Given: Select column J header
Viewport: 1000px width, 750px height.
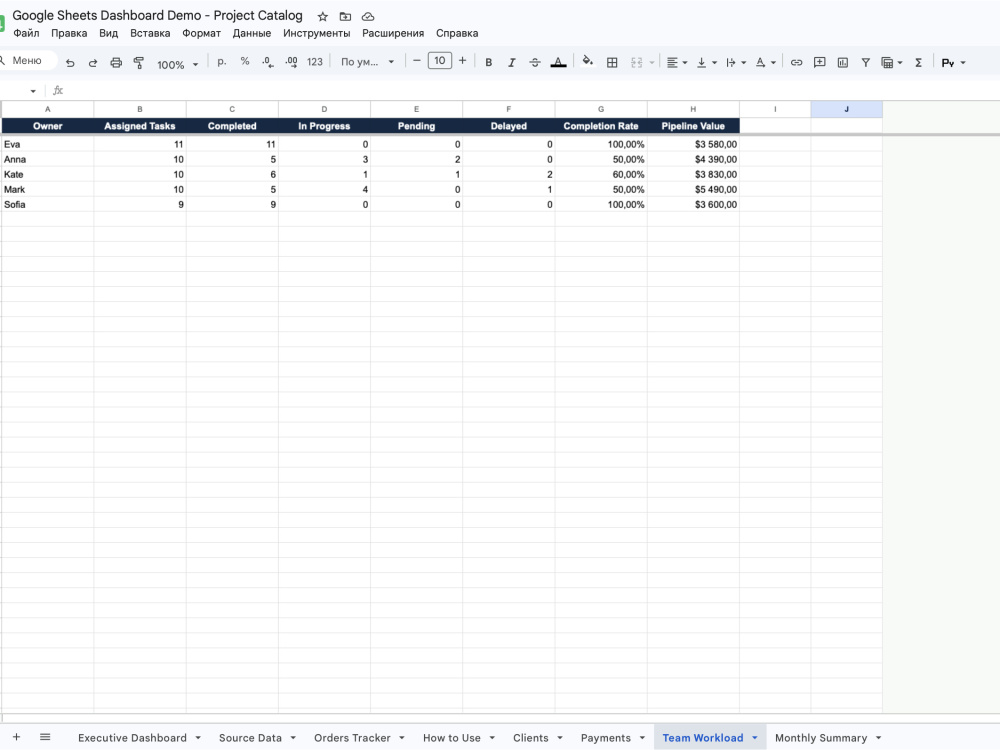Looking at the screenshot, I should [x=846, y=109].
